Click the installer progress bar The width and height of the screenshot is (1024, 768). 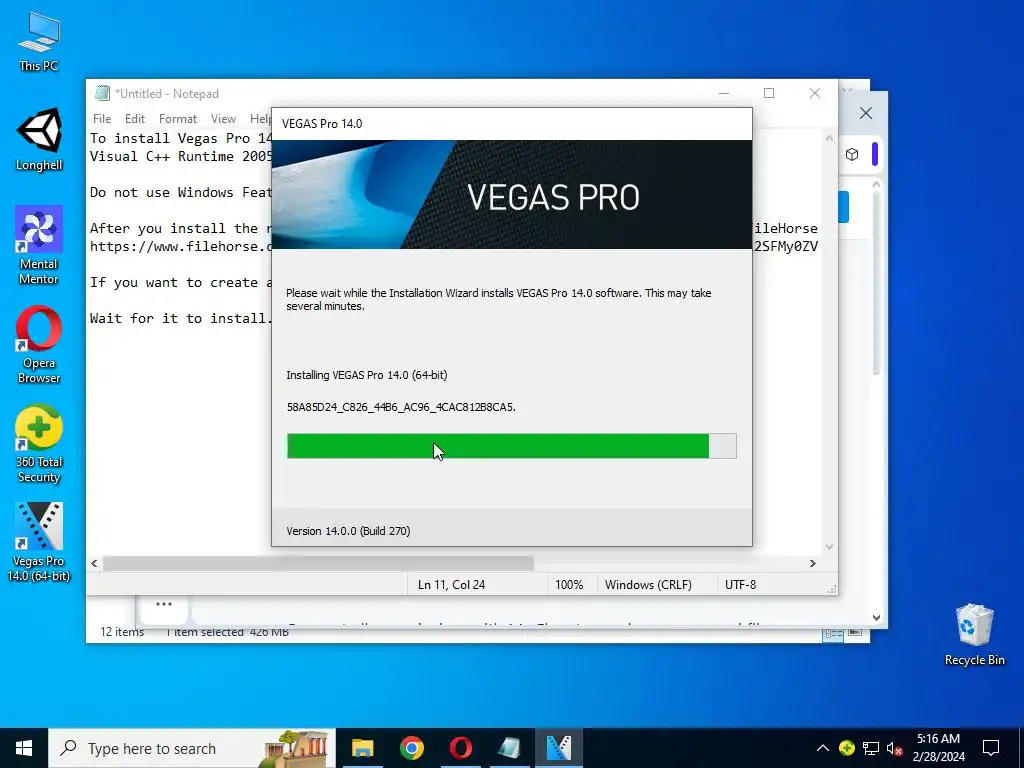point(511,446)
